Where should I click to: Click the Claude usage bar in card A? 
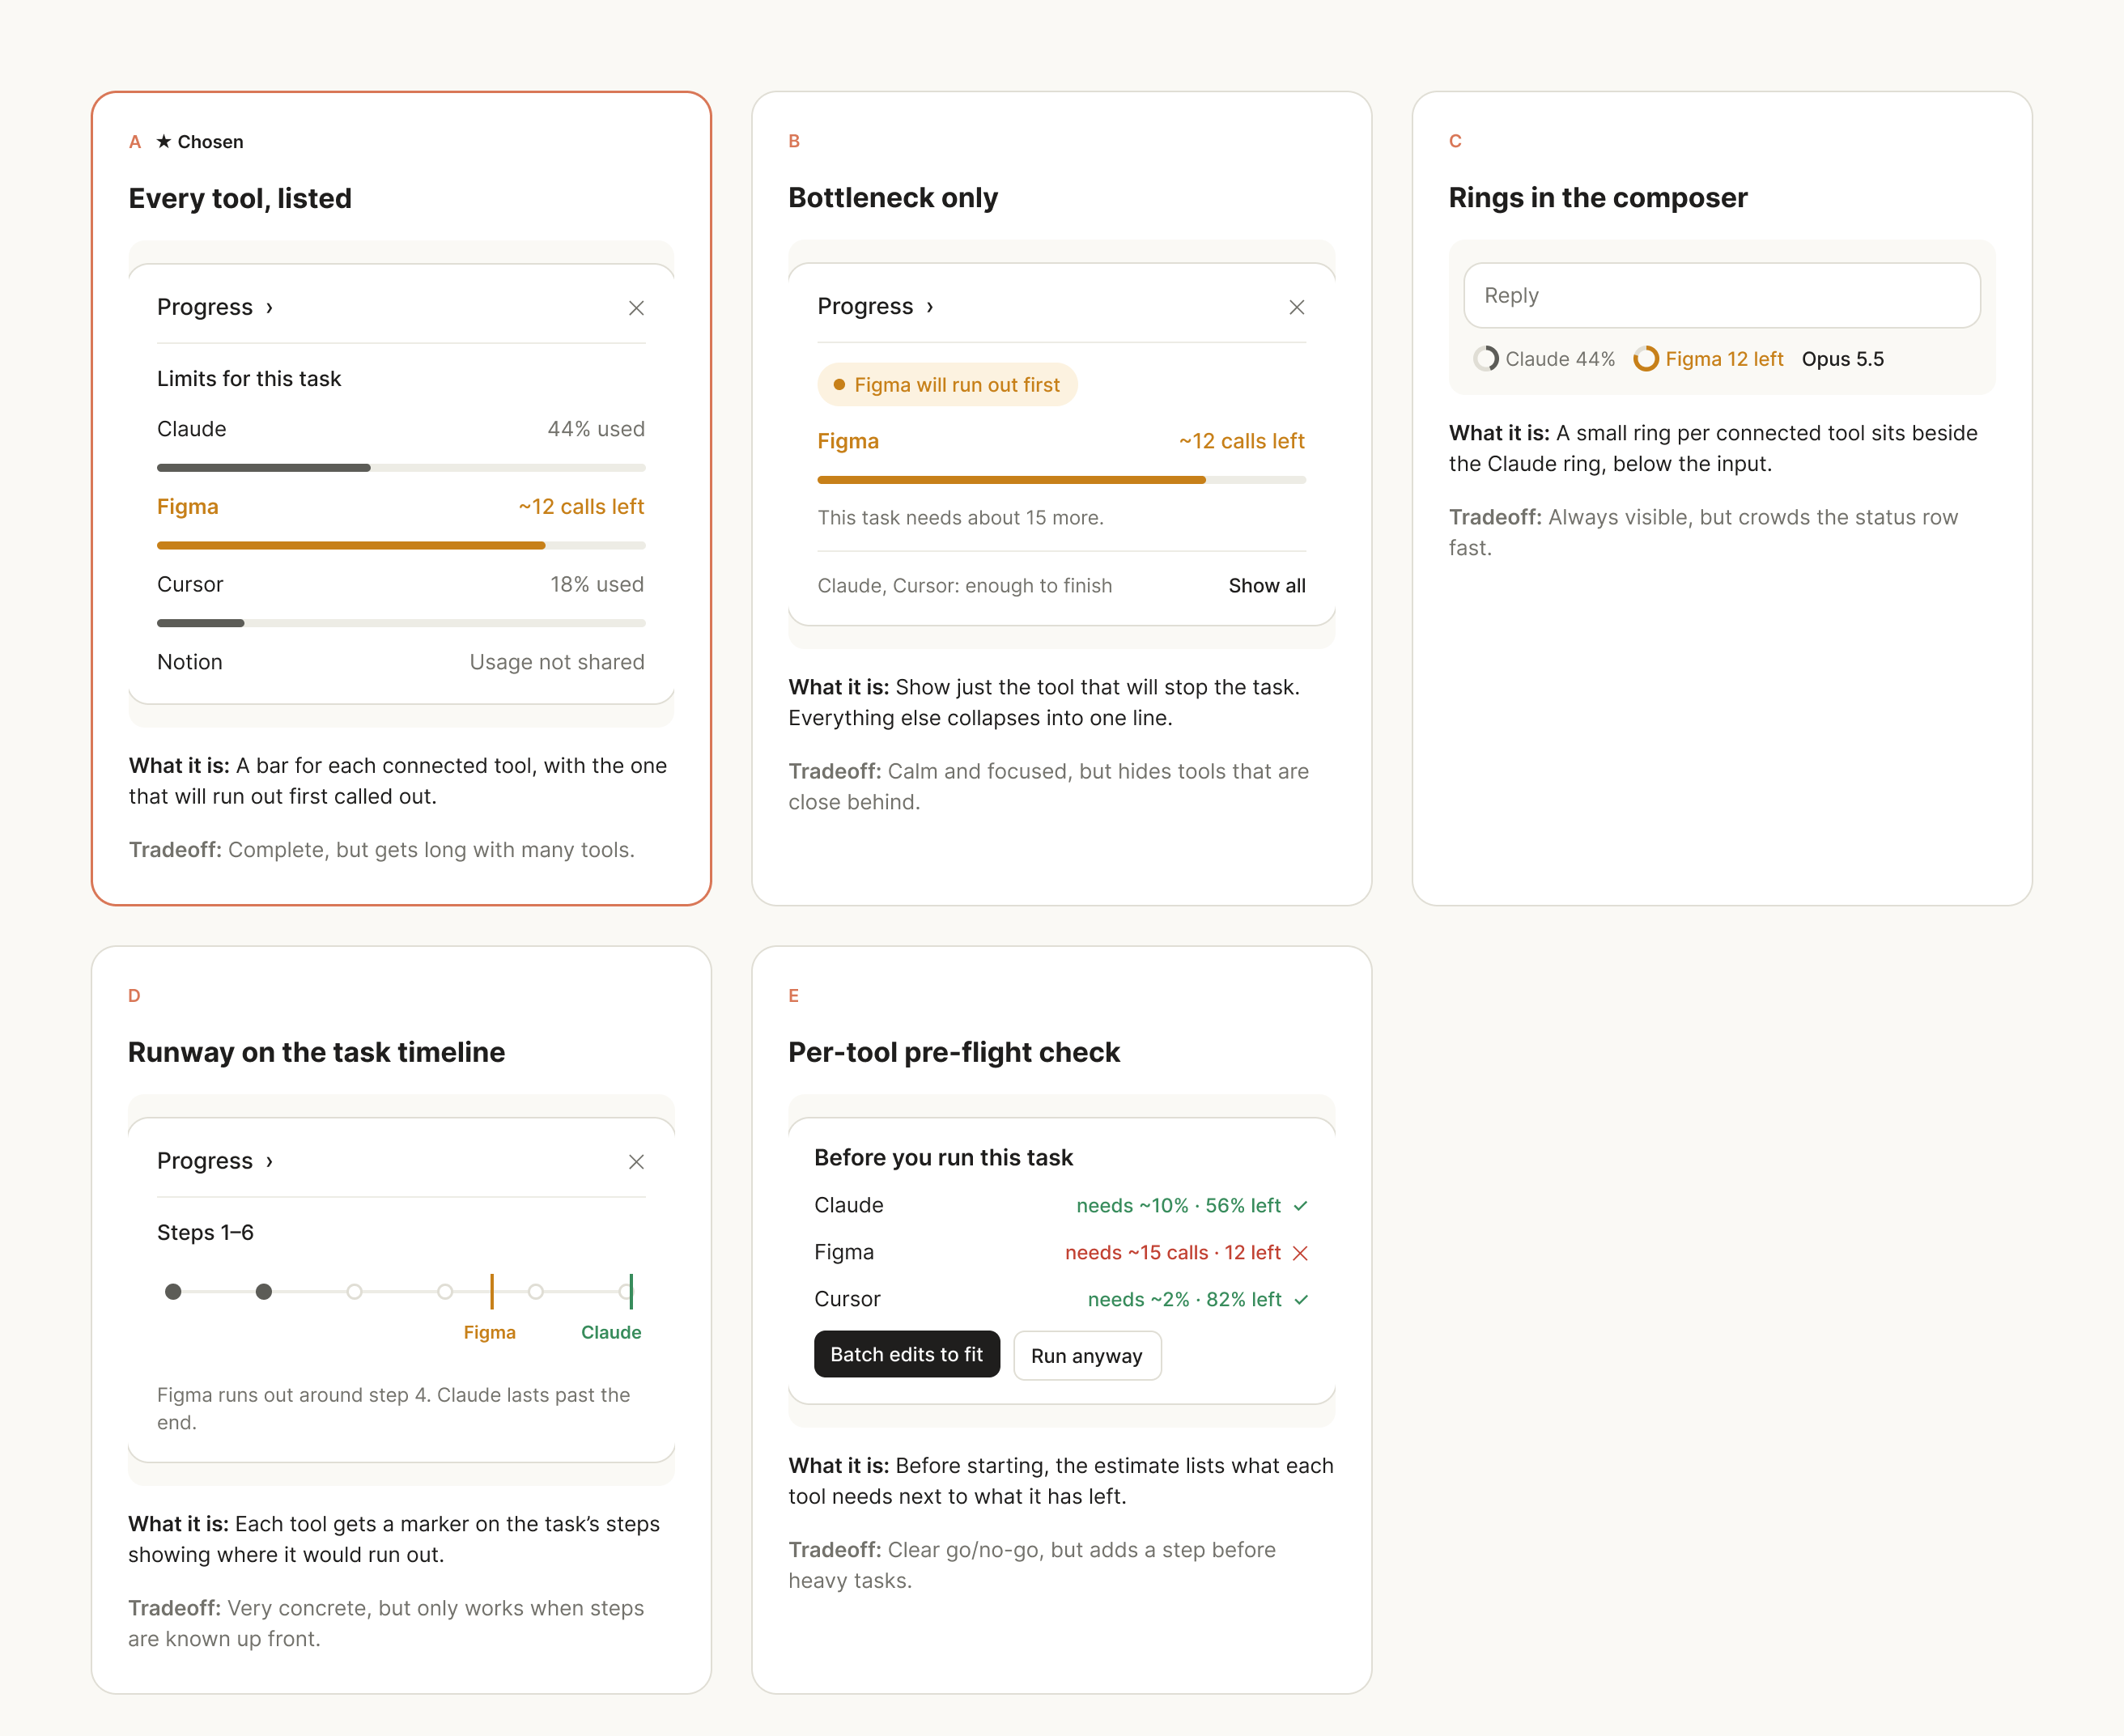401,468
